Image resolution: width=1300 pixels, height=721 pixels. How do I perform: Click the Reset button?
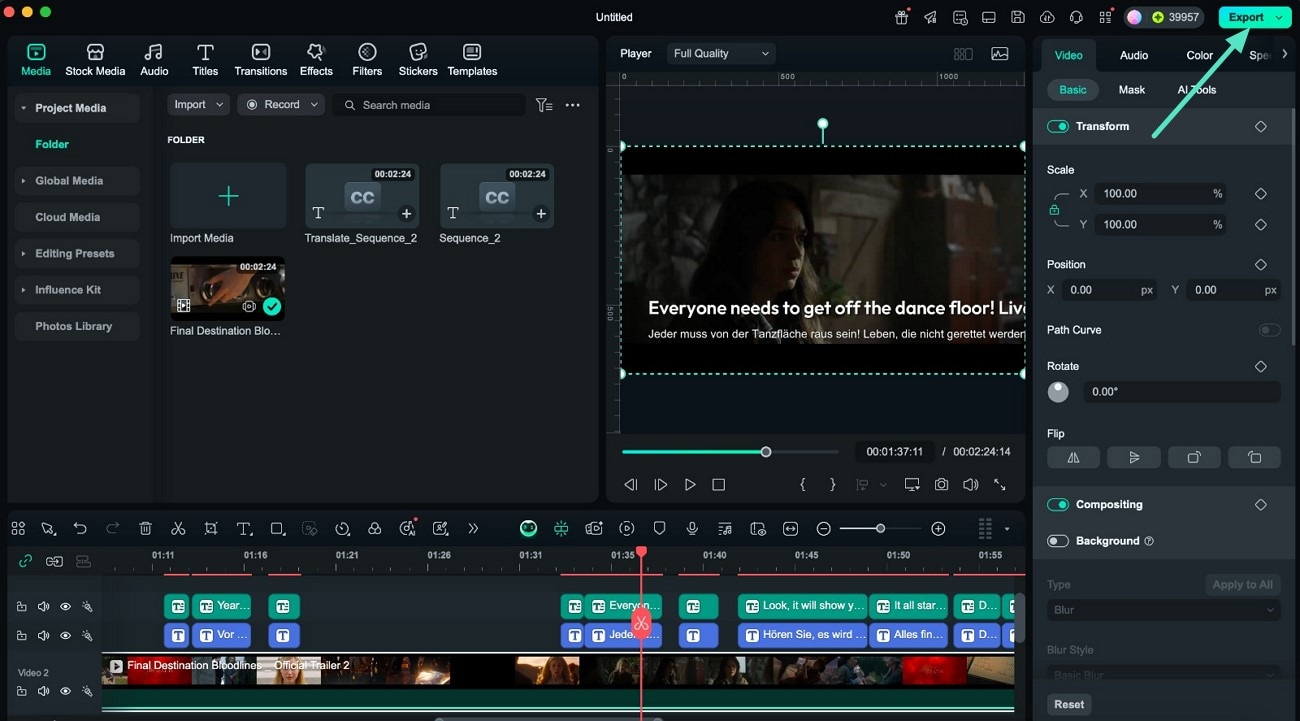1069,704
